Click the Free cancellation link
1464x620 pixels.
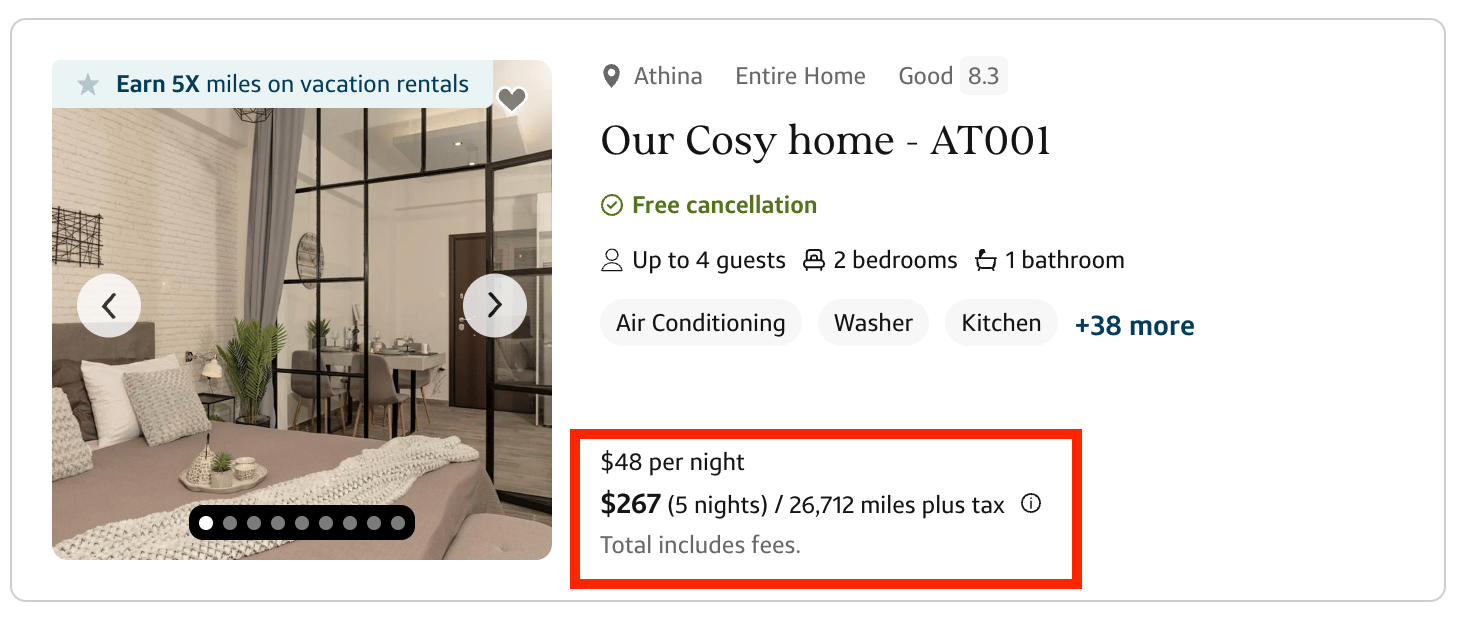(724, 204)
